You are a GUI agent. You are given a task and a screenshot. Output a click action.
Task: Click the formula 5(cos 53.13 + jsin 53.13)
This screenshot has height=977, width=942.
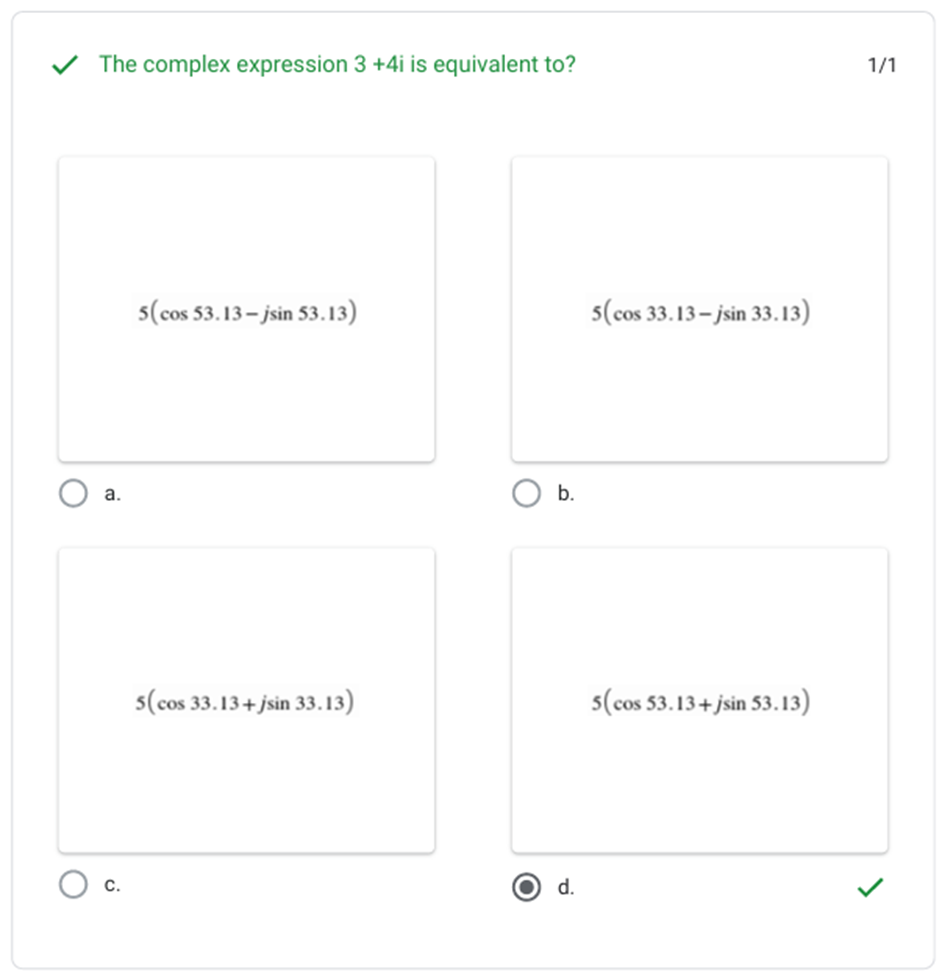[x=700, y=703]
